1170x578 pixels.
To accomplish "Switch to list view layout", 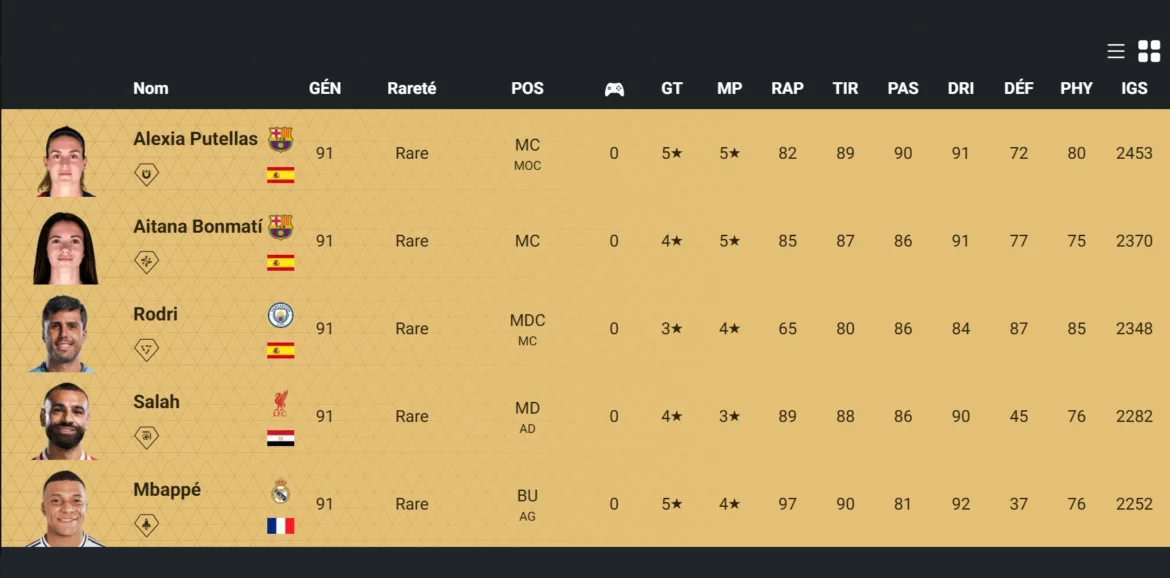I will coord(1115,50).
